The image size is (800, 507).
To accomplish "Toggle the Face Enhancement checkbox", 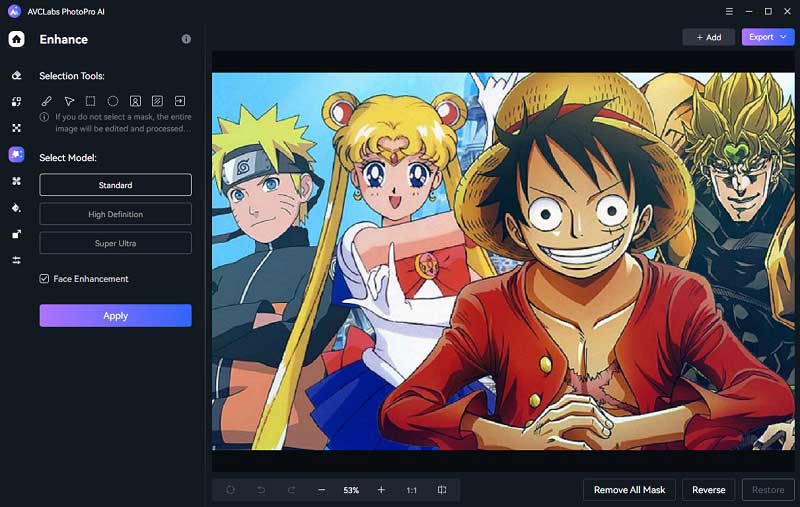I will [x=44, y=278].
